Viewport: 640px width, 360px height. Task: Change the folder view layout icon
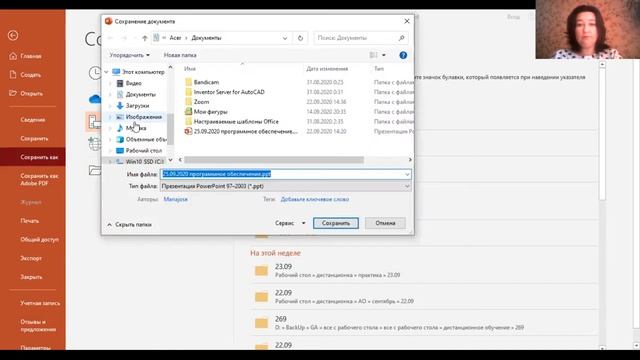coord(373,55)
